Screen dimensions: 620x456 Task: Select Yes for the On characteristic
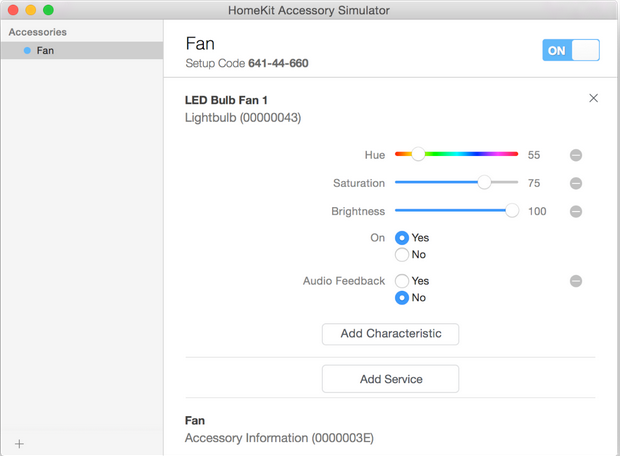click(402, 238)
